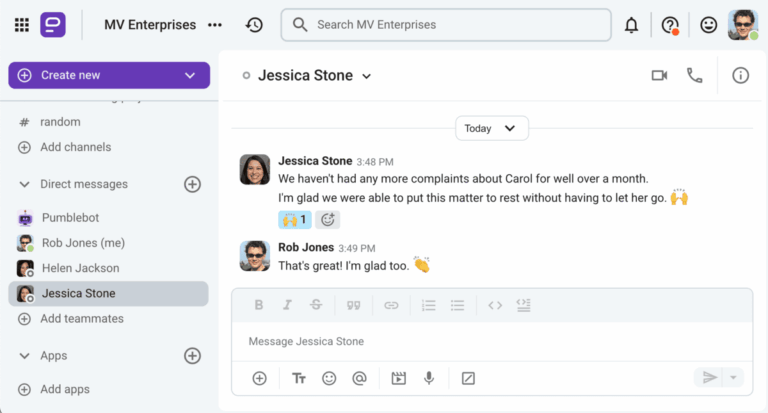Image resolution: width=768 pixels, height=413 pixels.
Task: Click the Message Jessica Stone input field
Action: coord(490,341)
